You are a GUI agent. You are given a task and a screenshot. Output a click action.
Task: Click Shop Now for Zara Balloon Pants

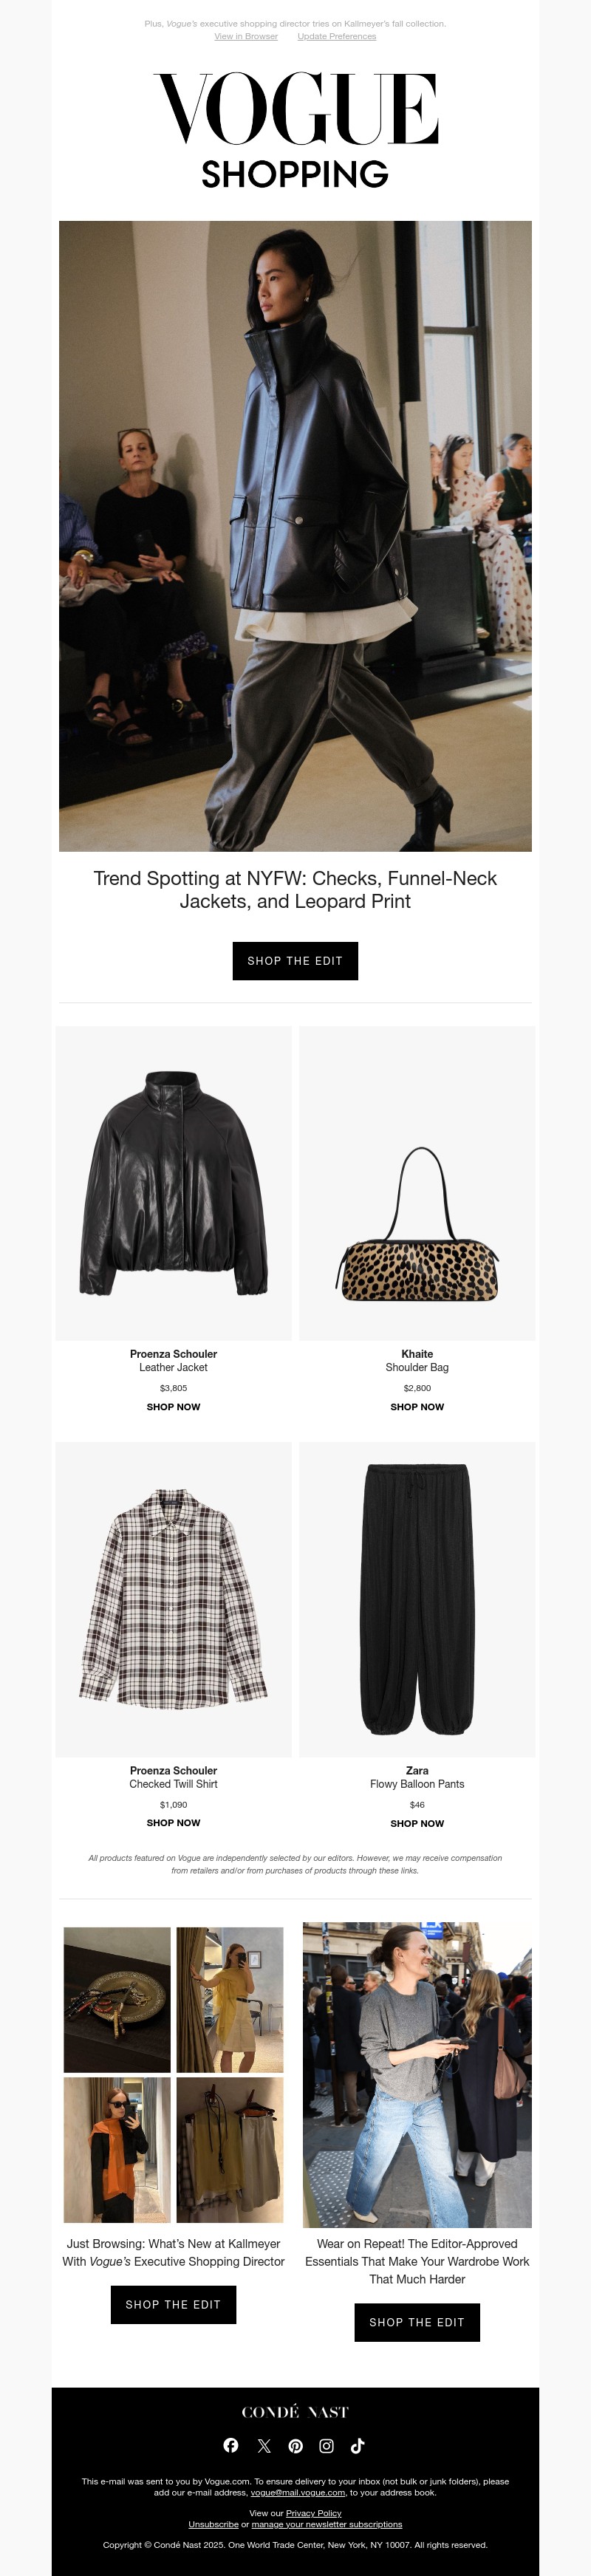coord(417,1822)
